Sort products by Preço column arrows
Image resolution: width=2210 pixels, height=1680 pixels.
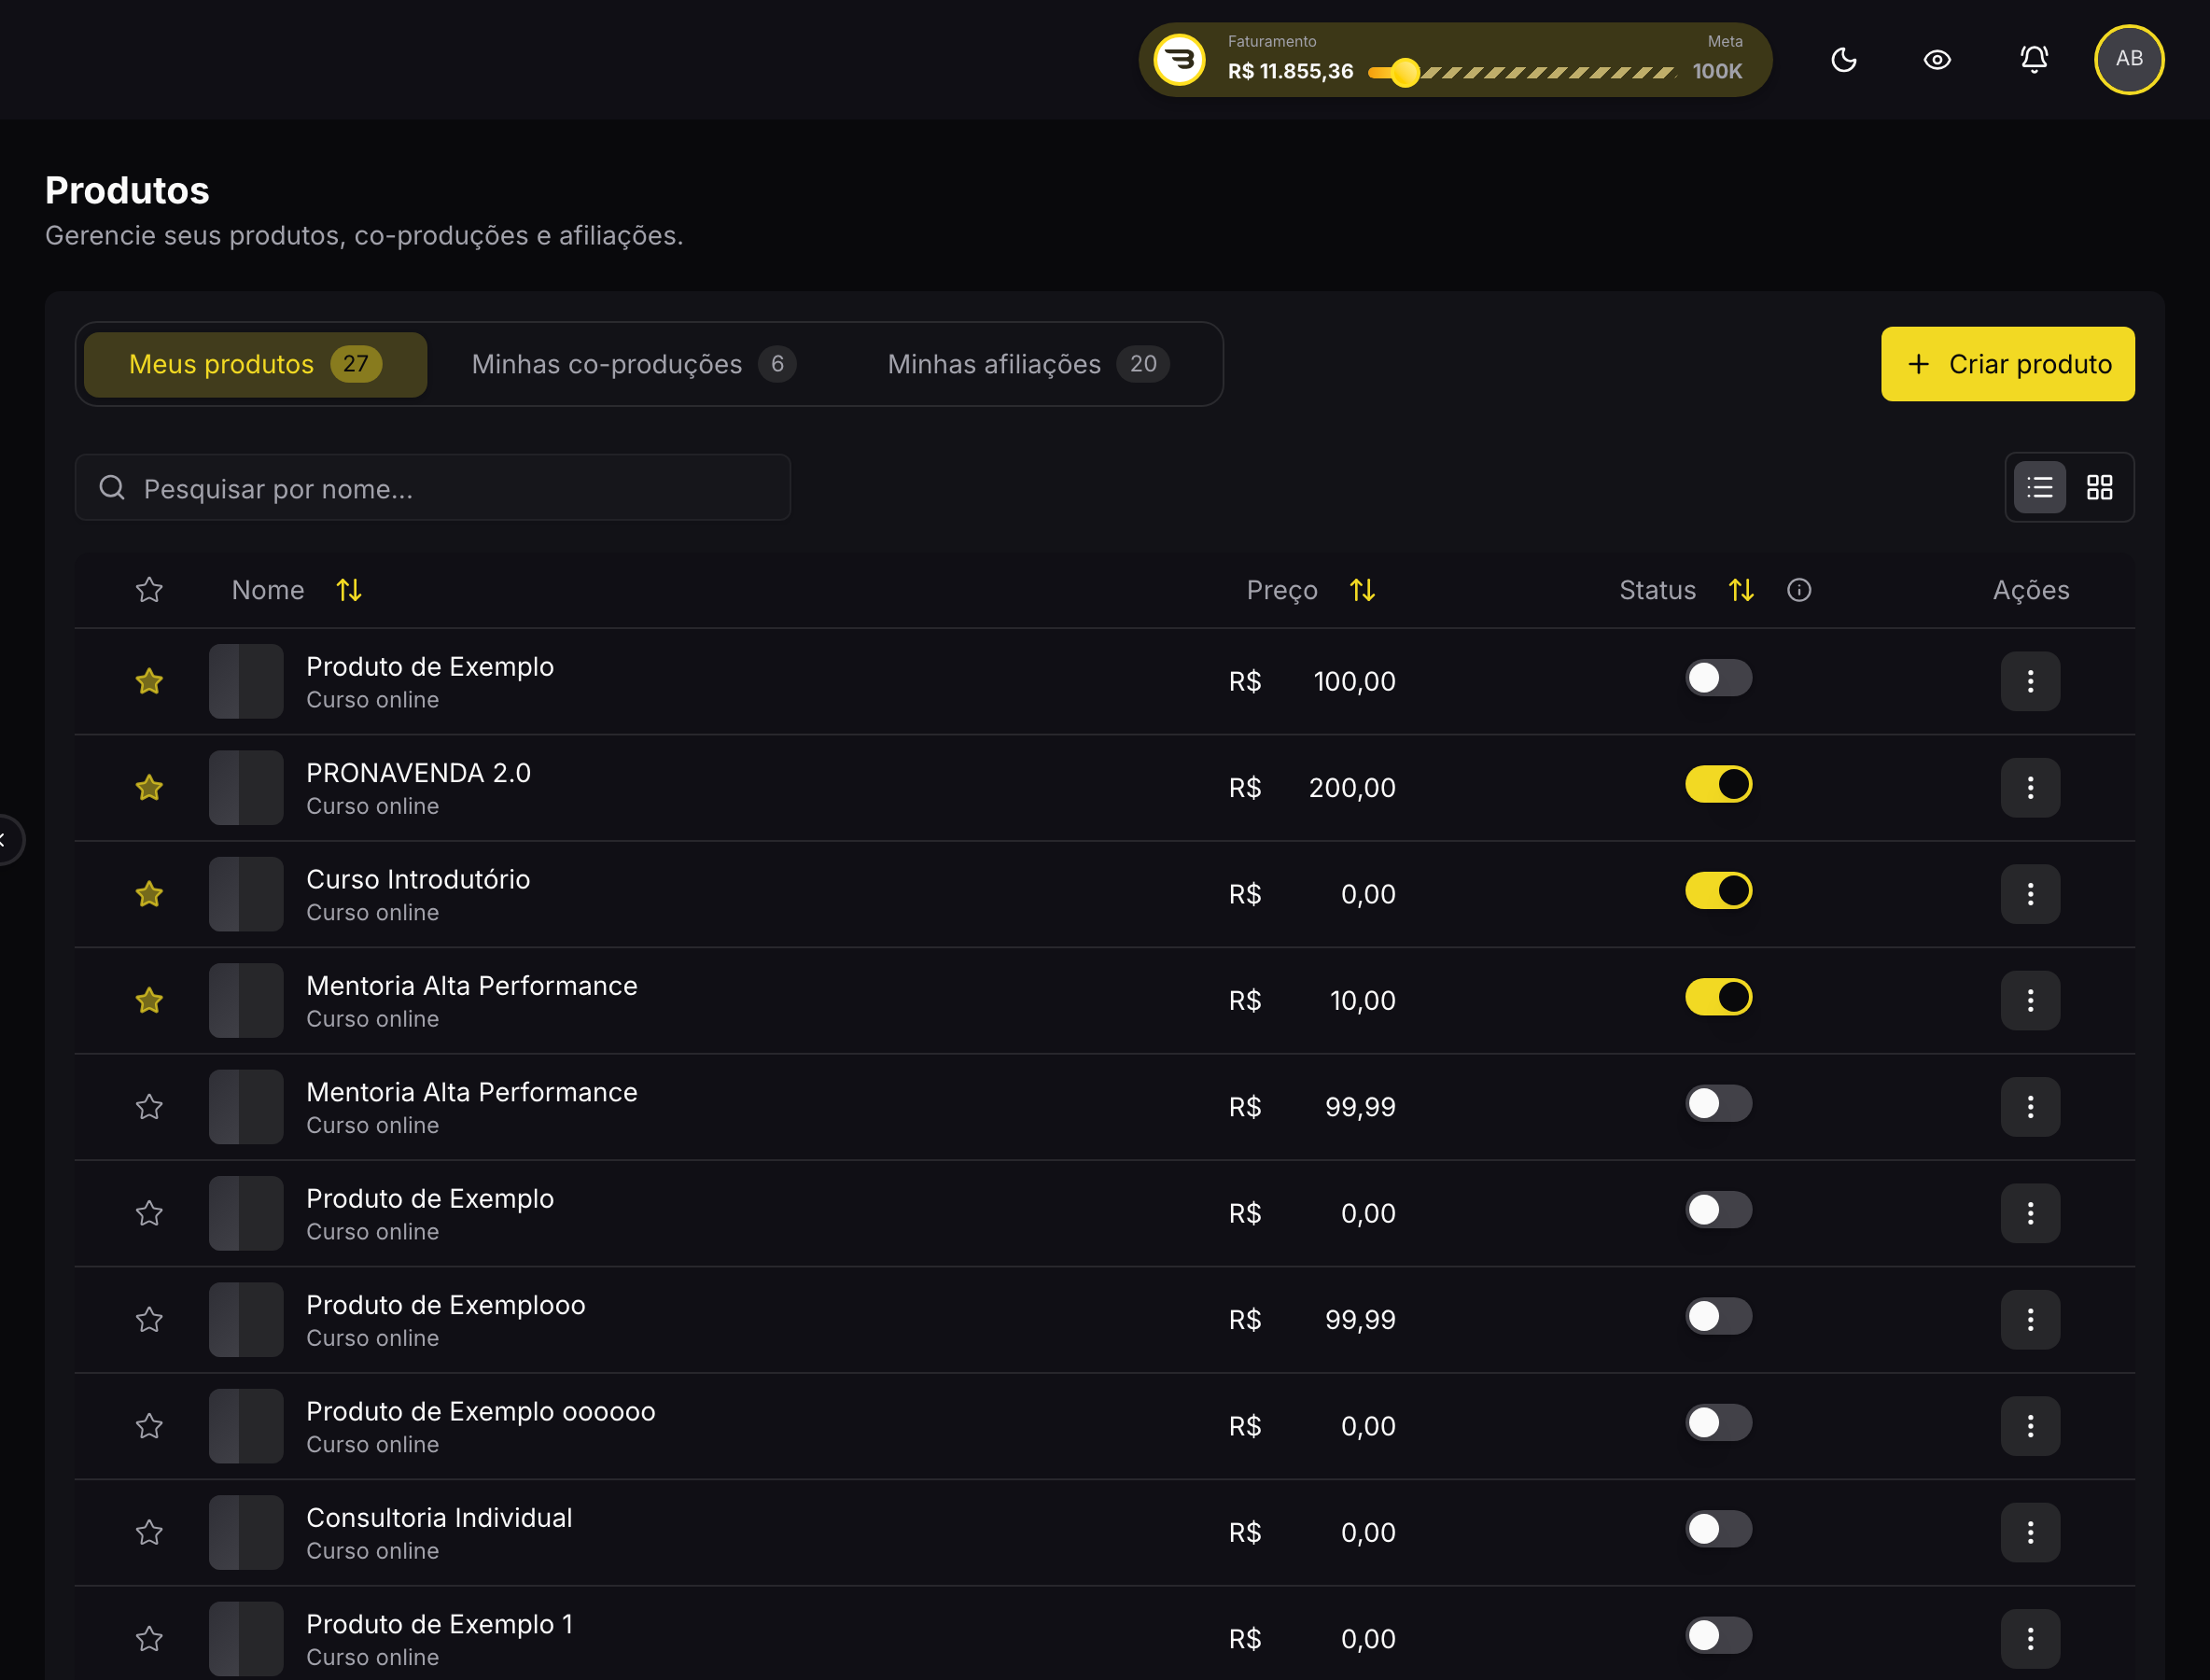1362,590
